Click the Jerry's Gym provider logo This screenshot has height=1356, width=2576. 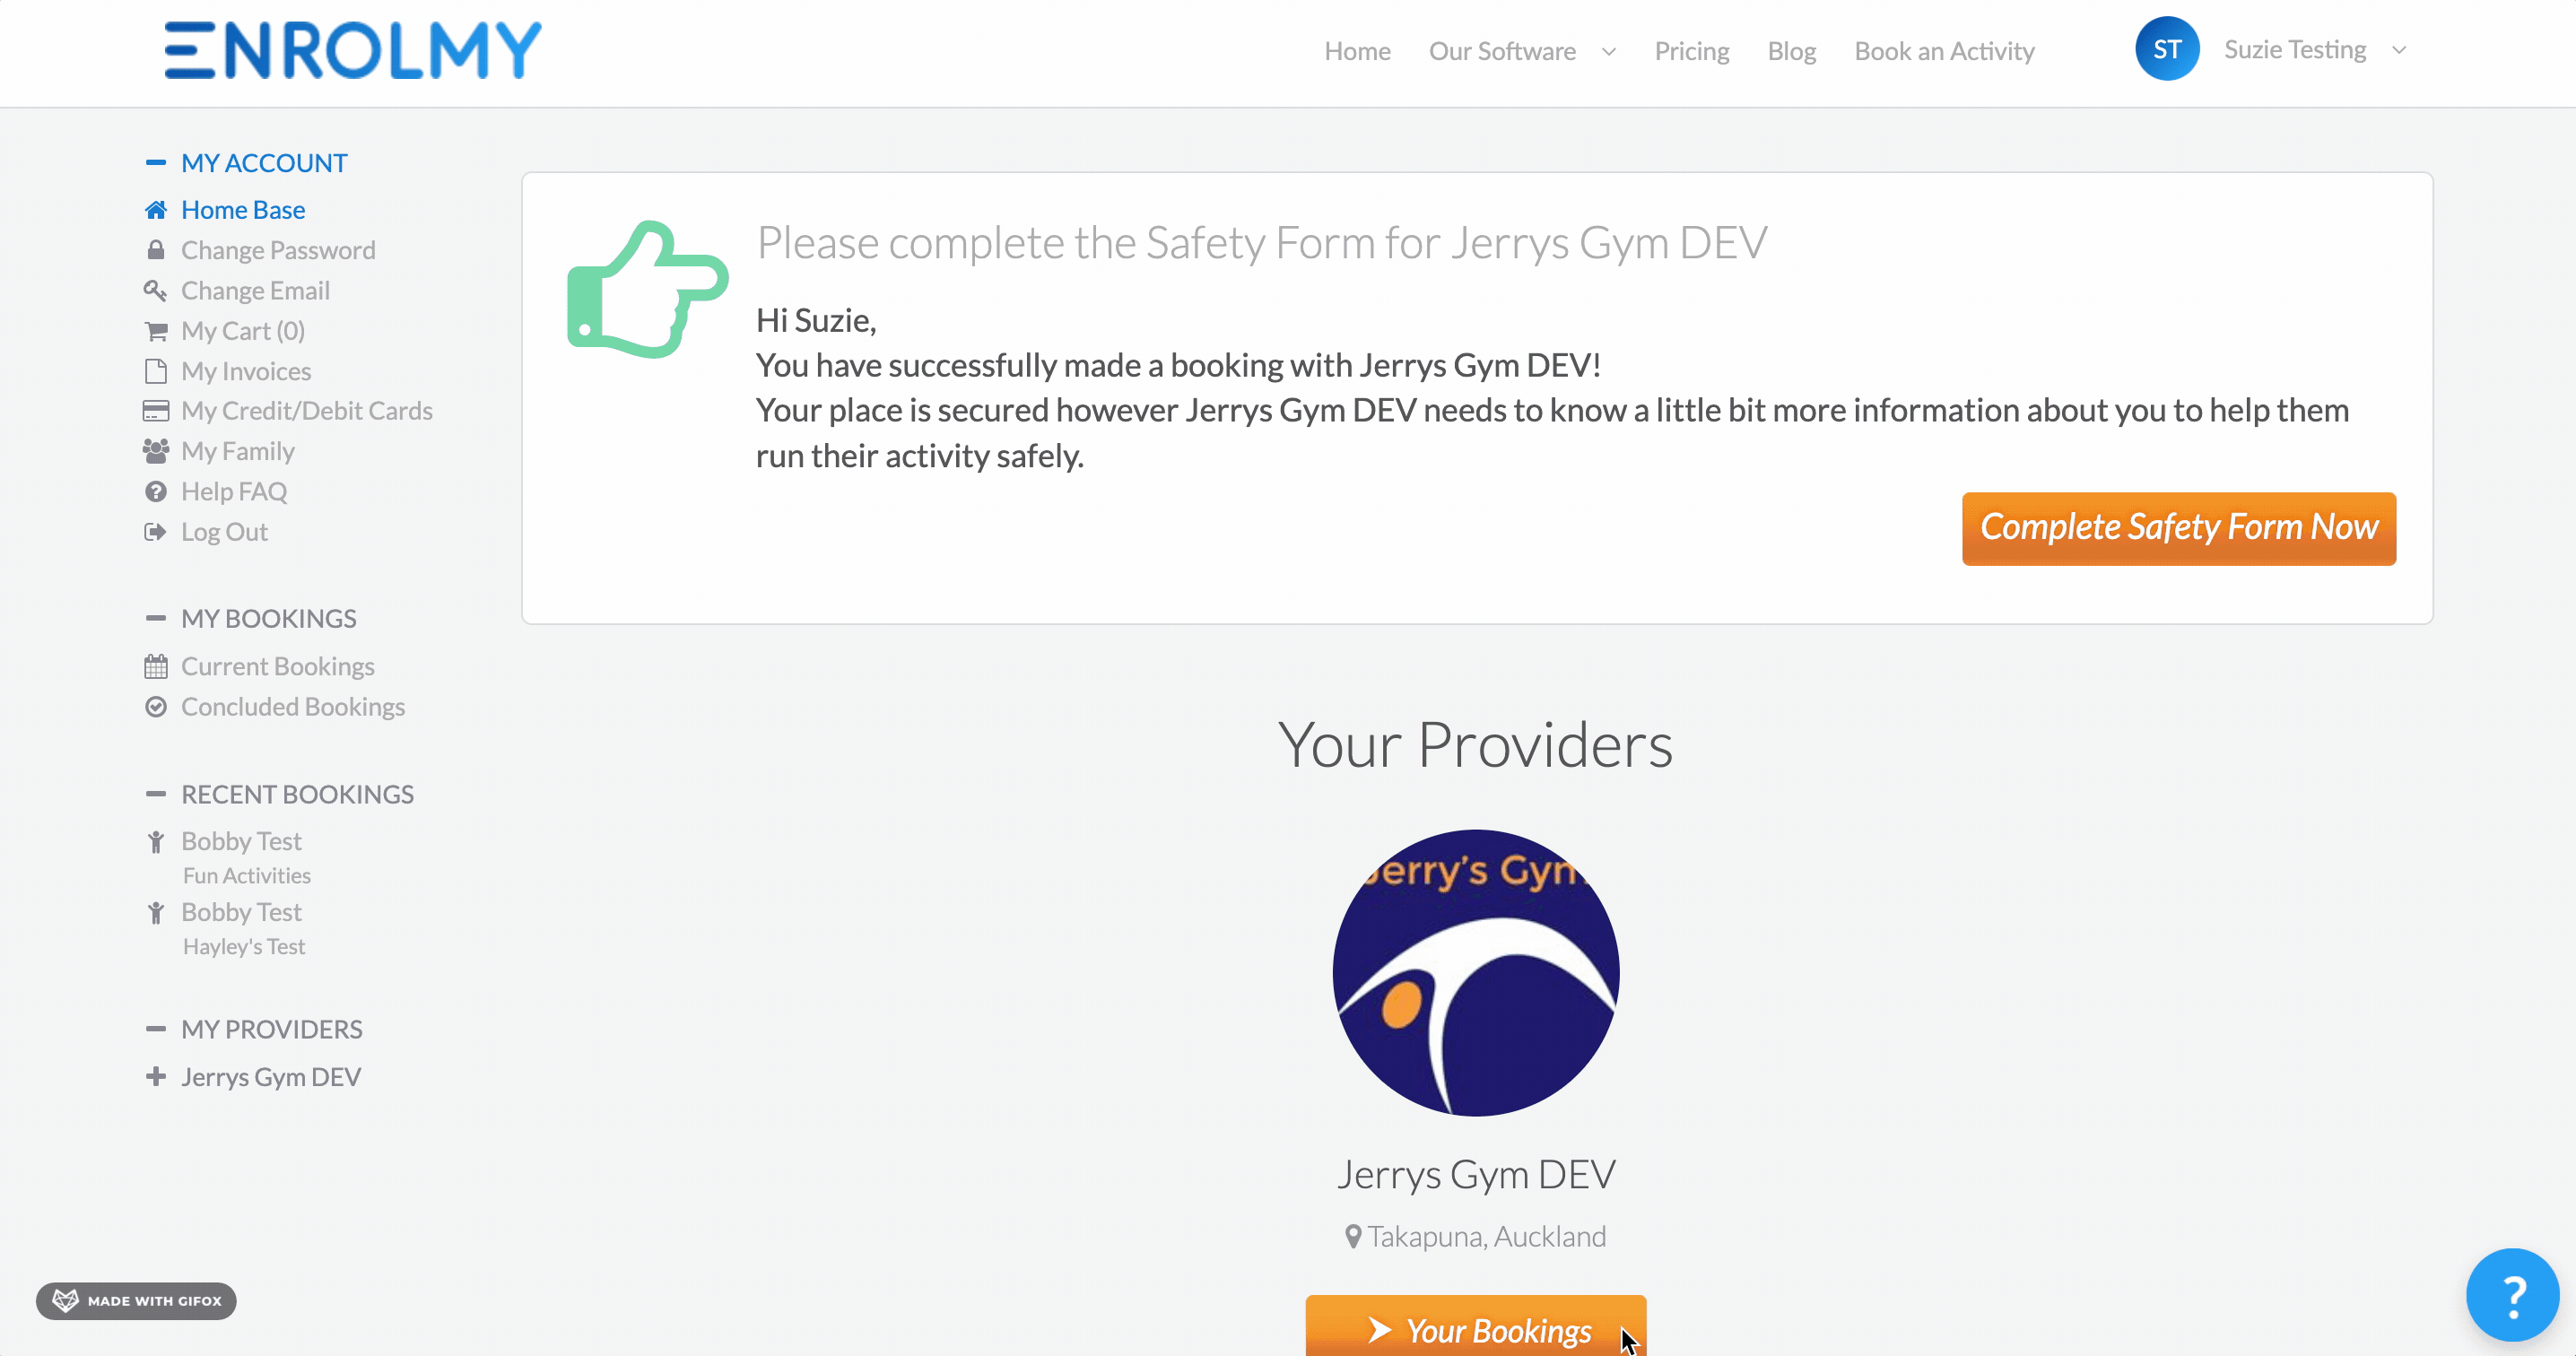[x=1476, y=973]
